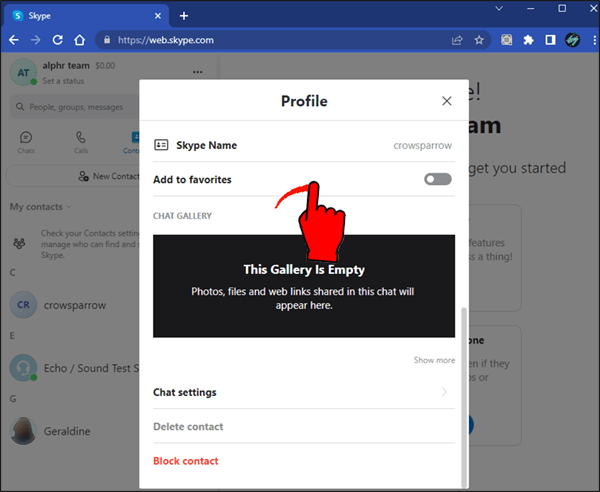Image resolution: width=600 pixels, height=492 pixels.
Task: Click alphr team AT avatar
Action: (x=23, y=72)
